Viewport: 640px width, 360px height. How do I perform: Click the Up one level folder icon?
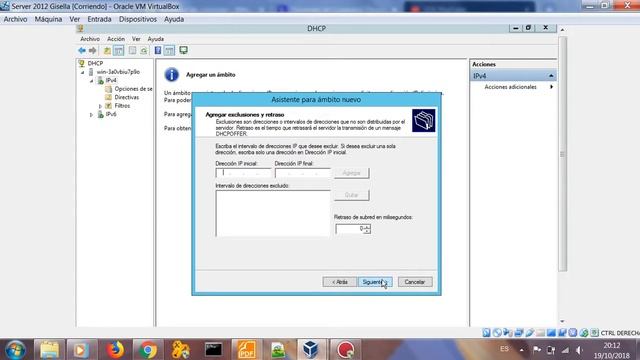coord(107,50)
